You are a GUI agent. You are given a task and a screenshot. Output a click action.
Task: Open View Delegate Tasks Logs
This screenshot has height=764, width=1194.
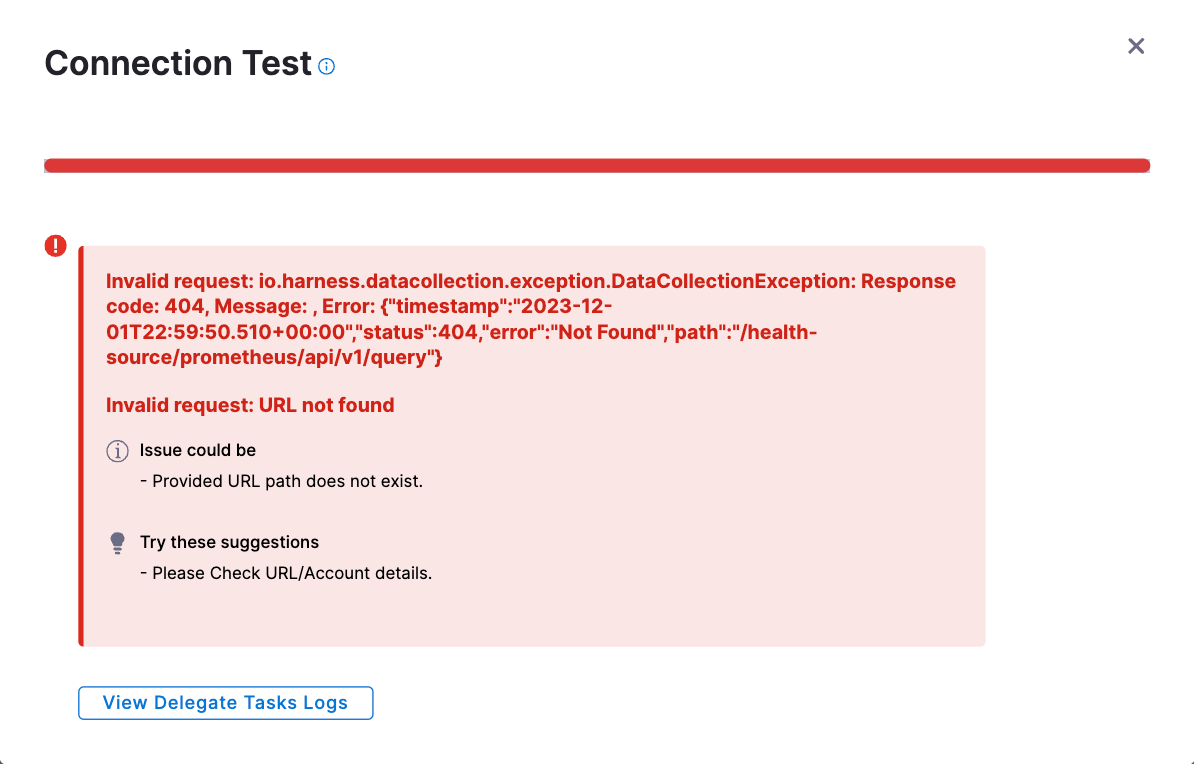(x=225, y=703)
